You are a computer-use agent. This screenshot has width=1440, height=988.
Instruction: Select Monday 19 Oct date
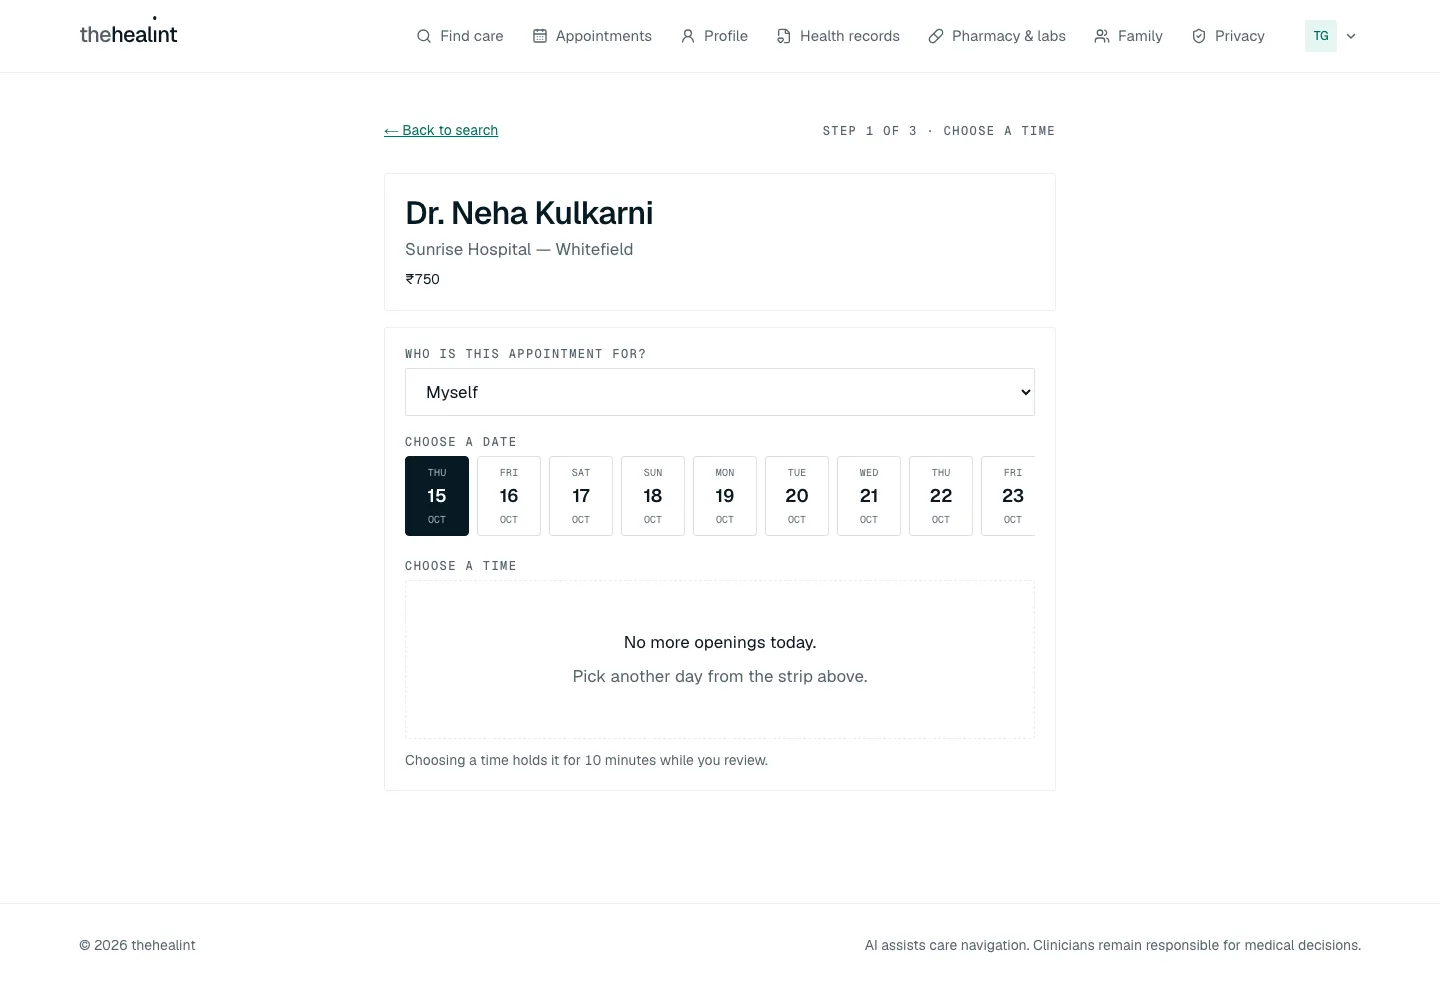point(725,496)
